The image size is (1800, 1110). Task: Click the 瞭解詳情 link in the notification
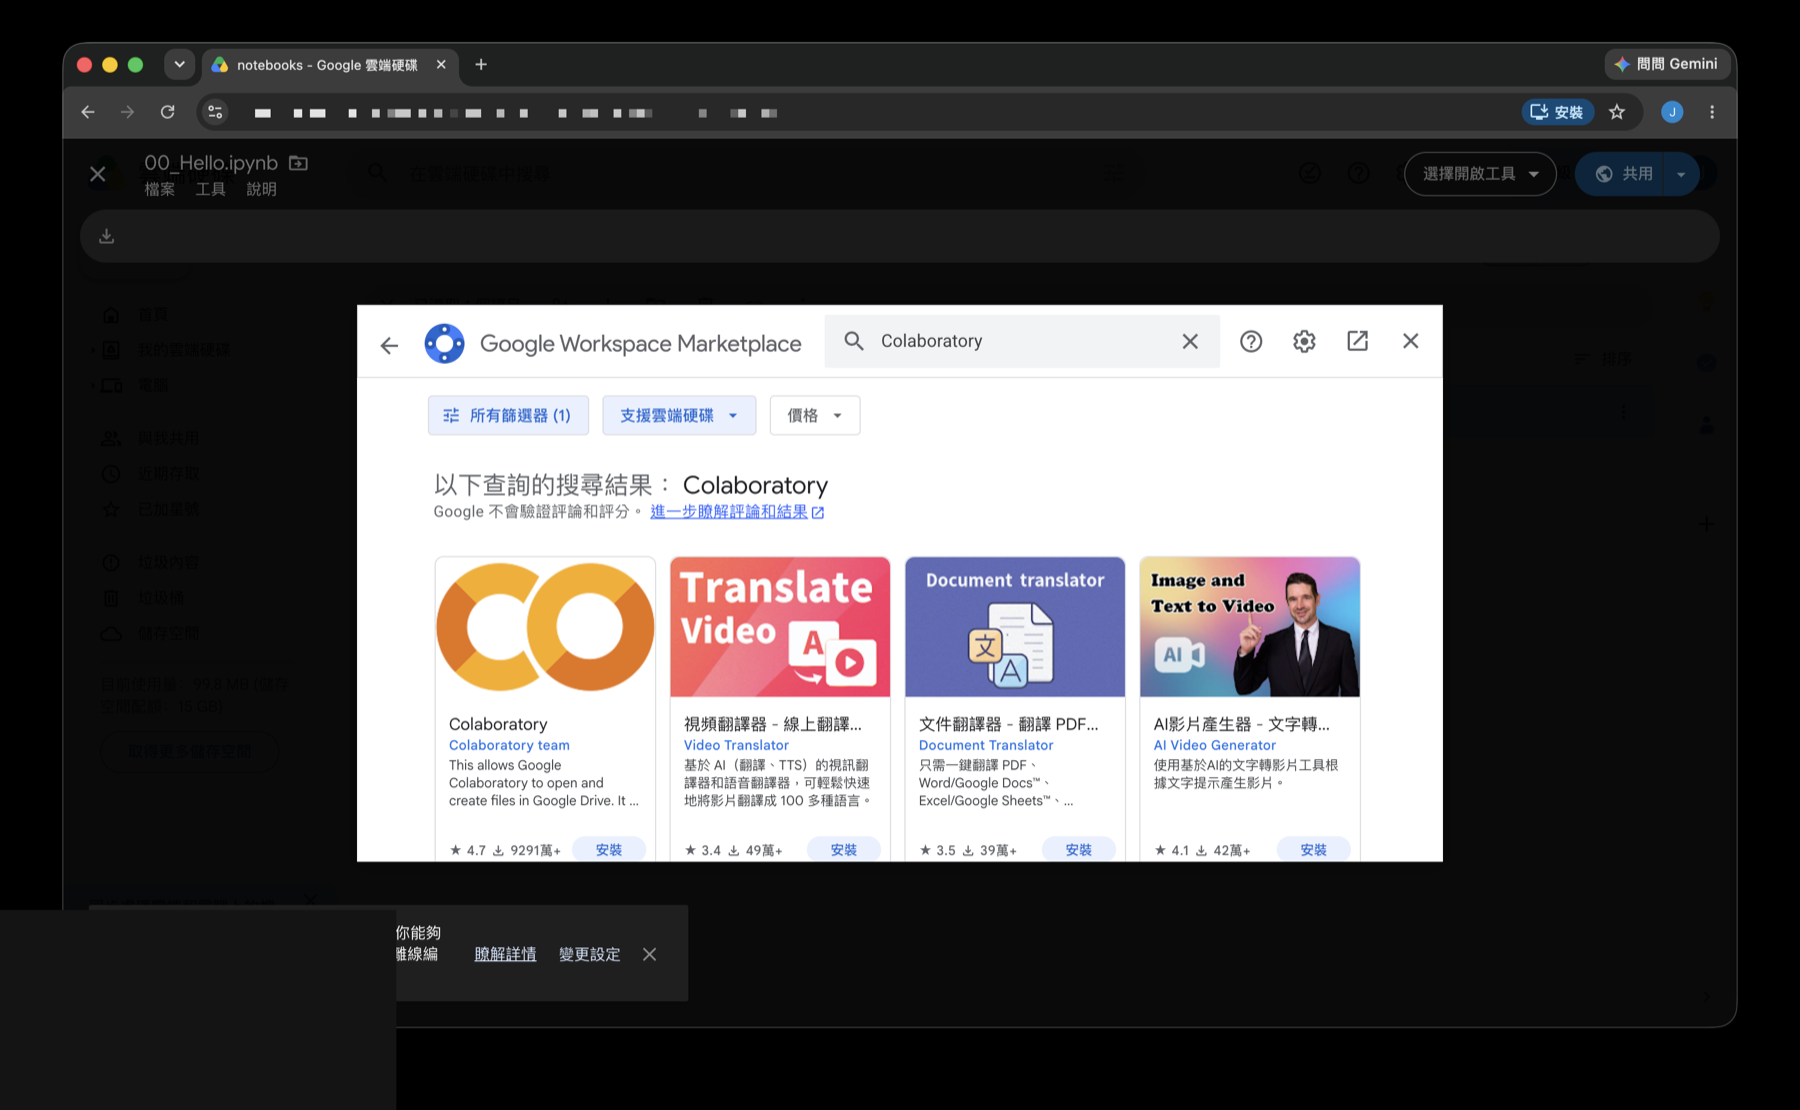(505, 954)
